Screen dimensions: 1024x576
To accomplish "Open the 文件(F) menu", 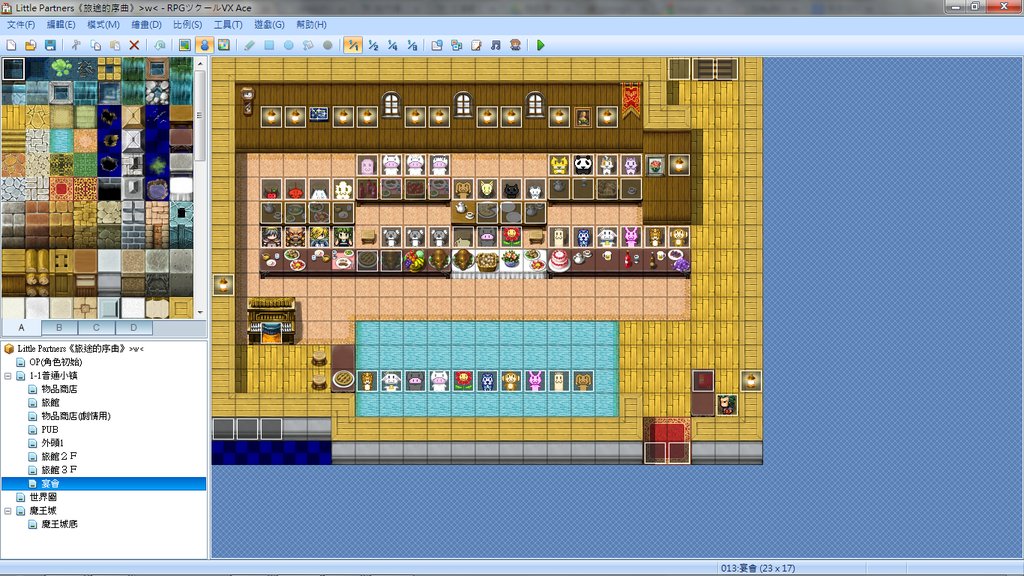I will (x=21, y=25).
